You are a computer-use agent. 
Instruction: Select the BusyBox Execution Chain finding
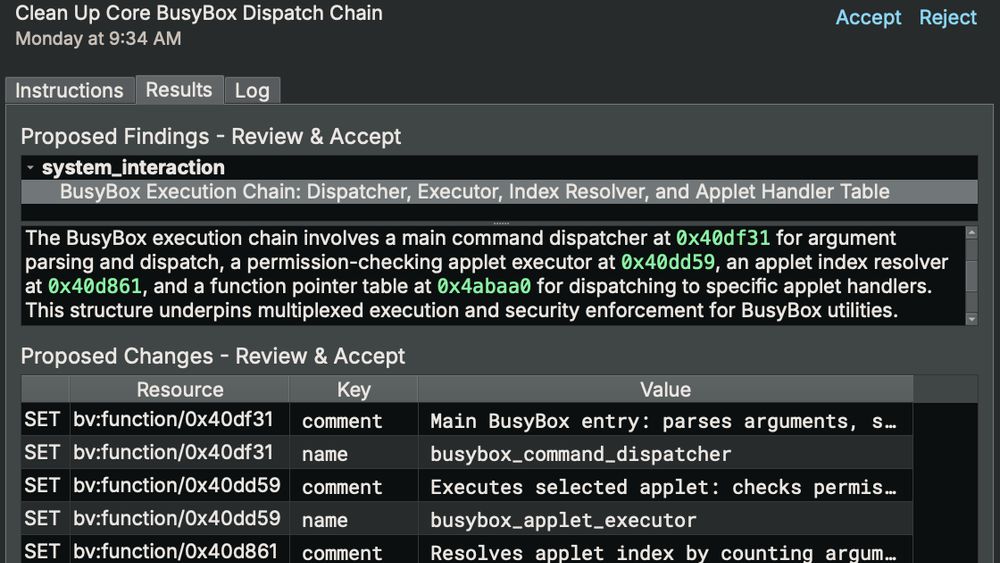click(499, 192)
